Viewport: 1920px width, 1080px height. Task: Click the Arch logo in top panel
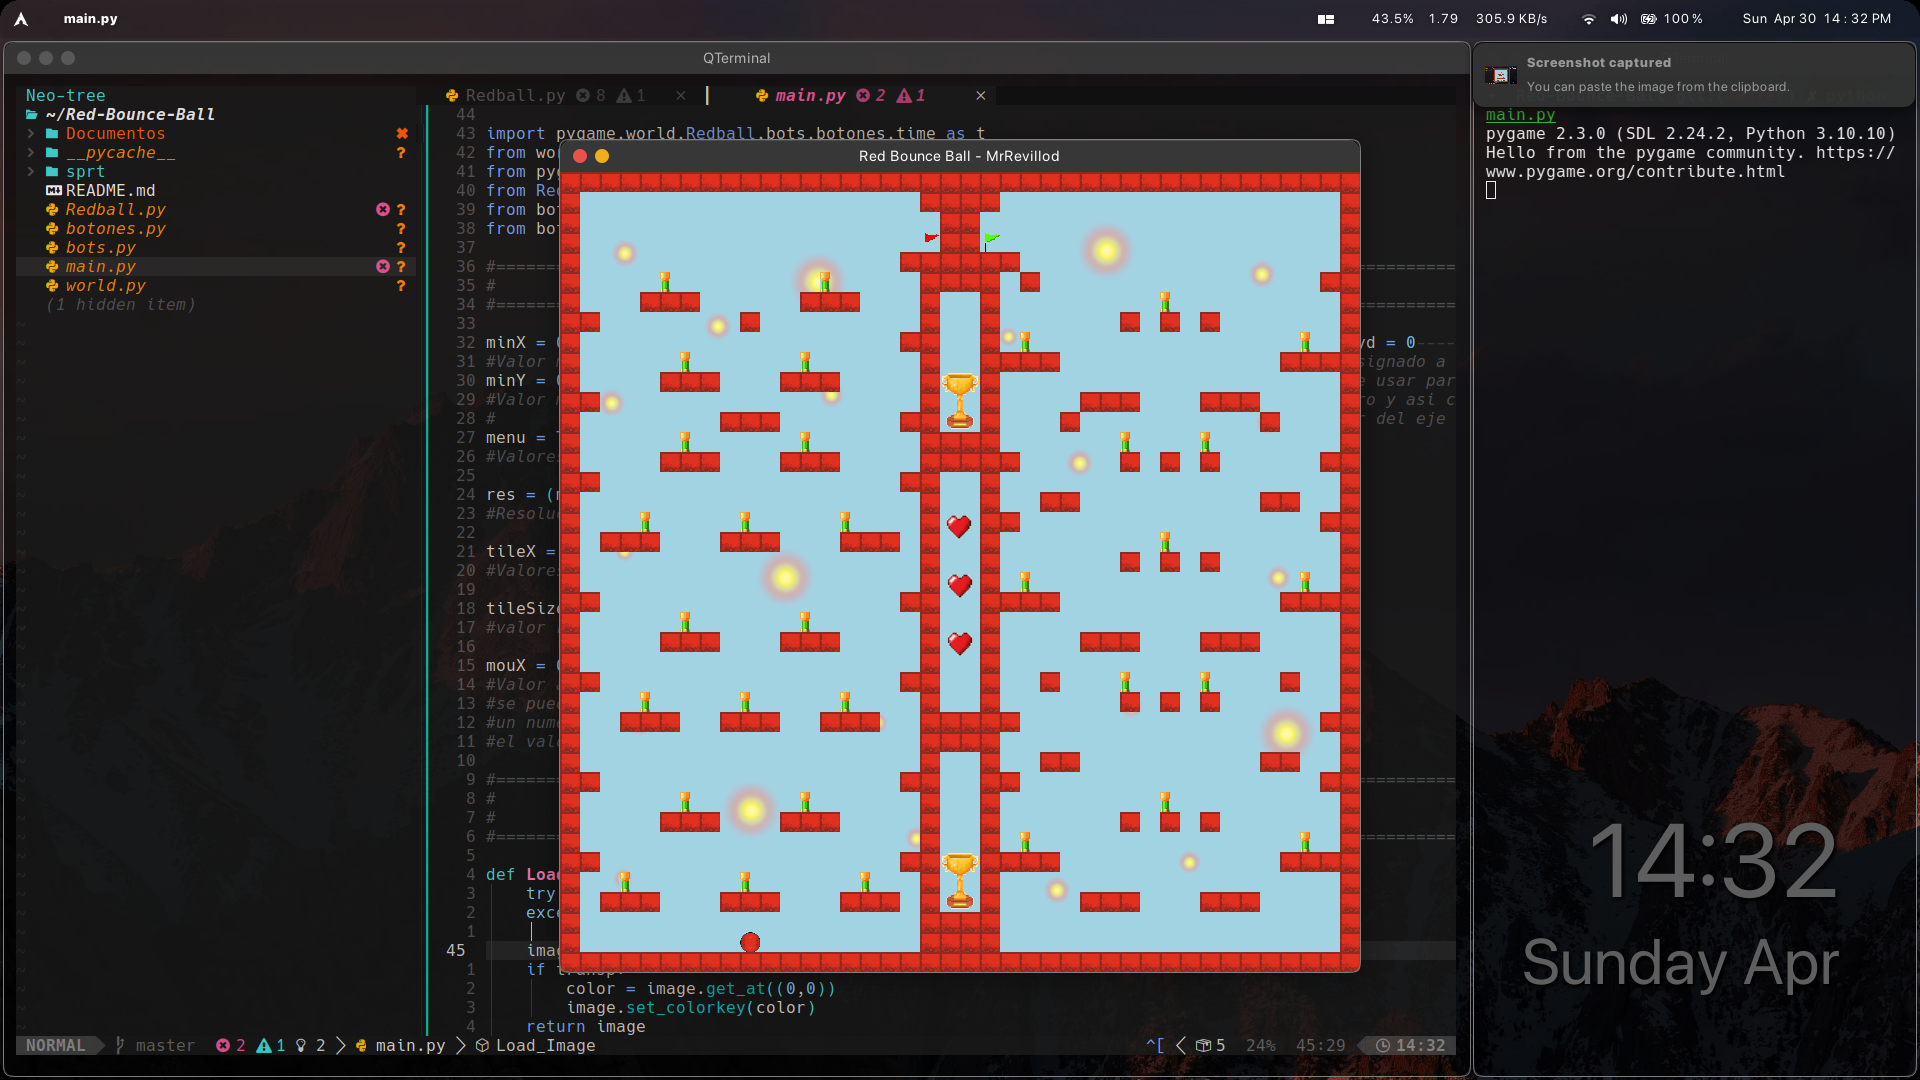(x=21, y=19)
